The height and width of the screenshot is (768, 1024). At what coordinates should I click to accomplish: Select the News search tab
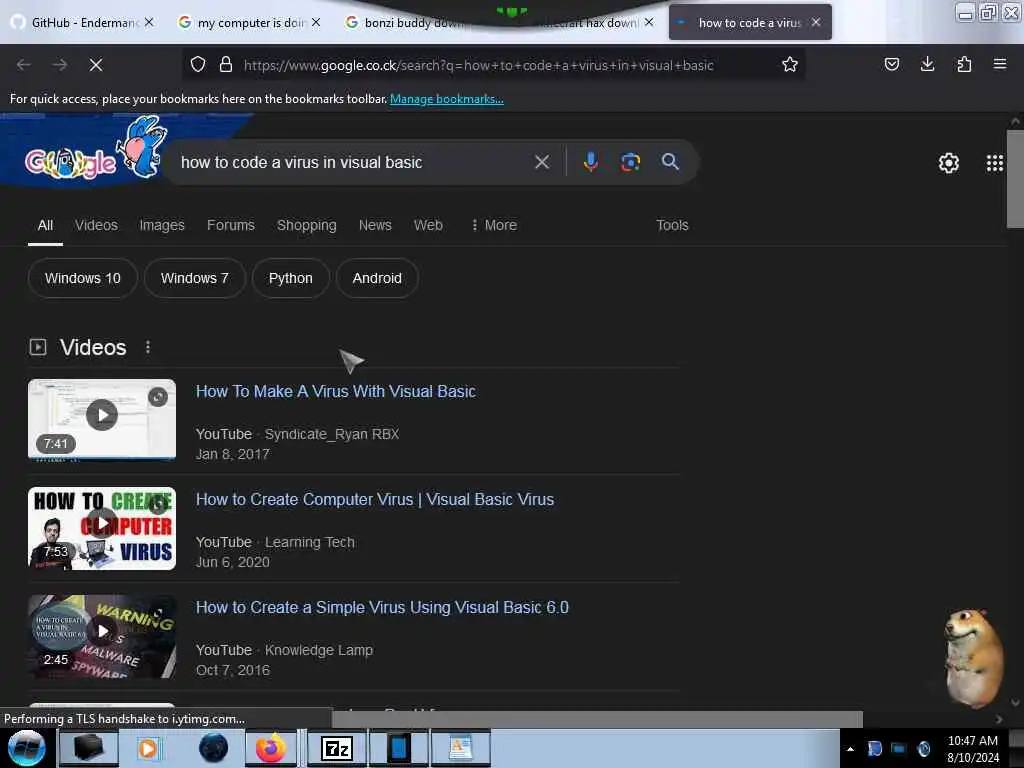375,225
